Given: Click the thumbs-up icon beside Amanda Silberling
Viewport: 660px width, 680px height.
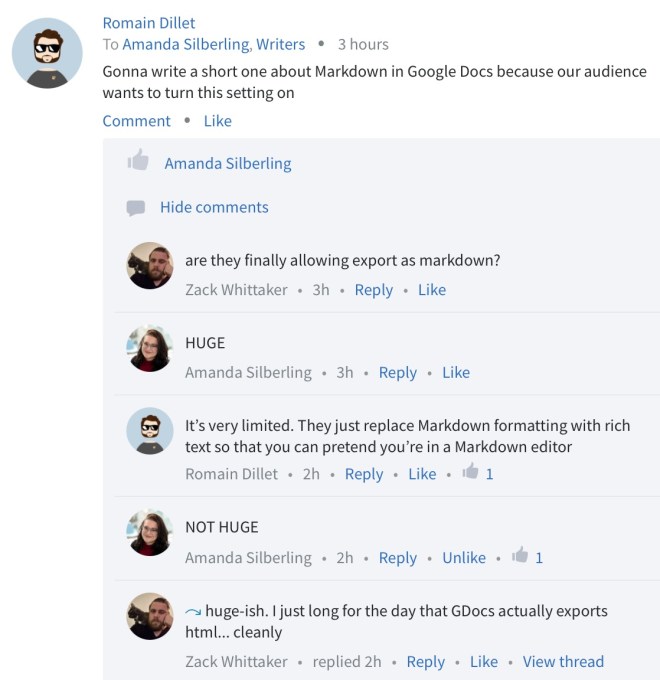Looking at the screenshot, I should [x=138, y=161].
